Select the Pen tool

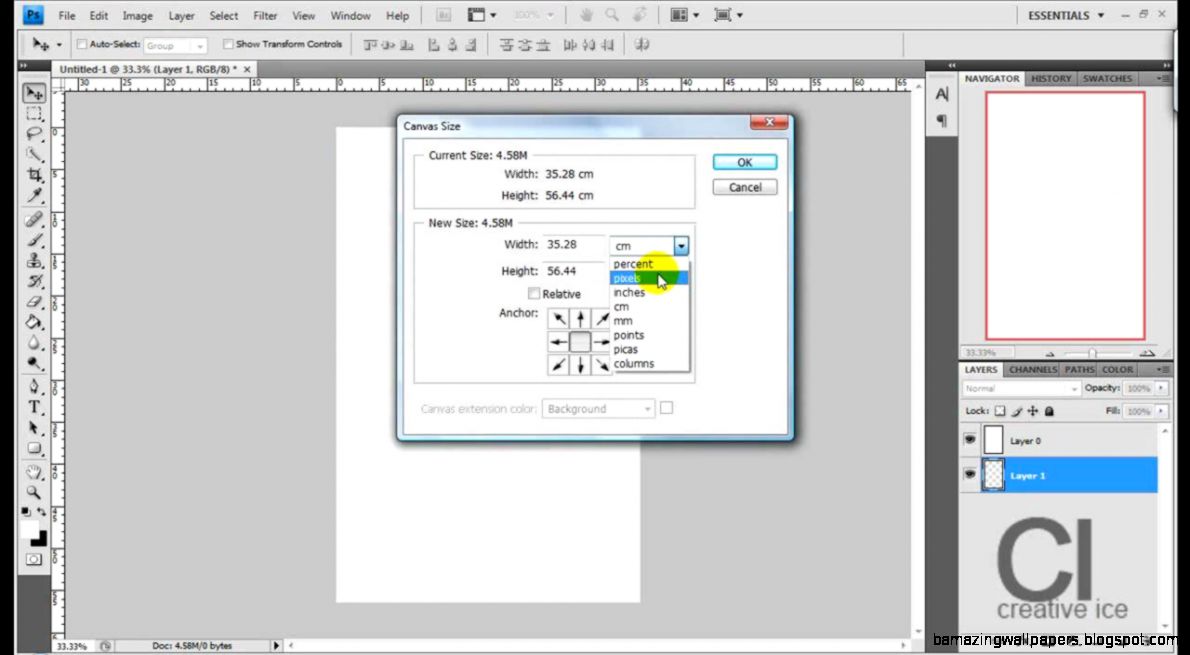click(x=34, y=386)
